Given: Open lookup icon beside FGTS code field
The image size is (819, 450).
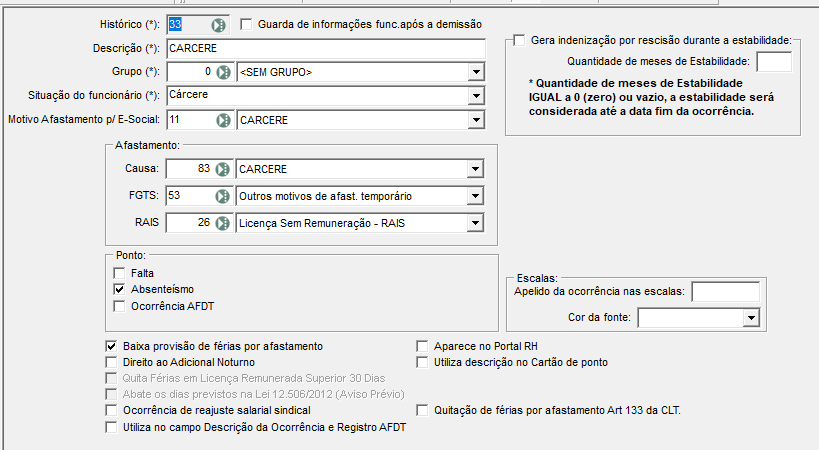Looking at the screenshot, I should pyautogui.click(x=223, y=196).
